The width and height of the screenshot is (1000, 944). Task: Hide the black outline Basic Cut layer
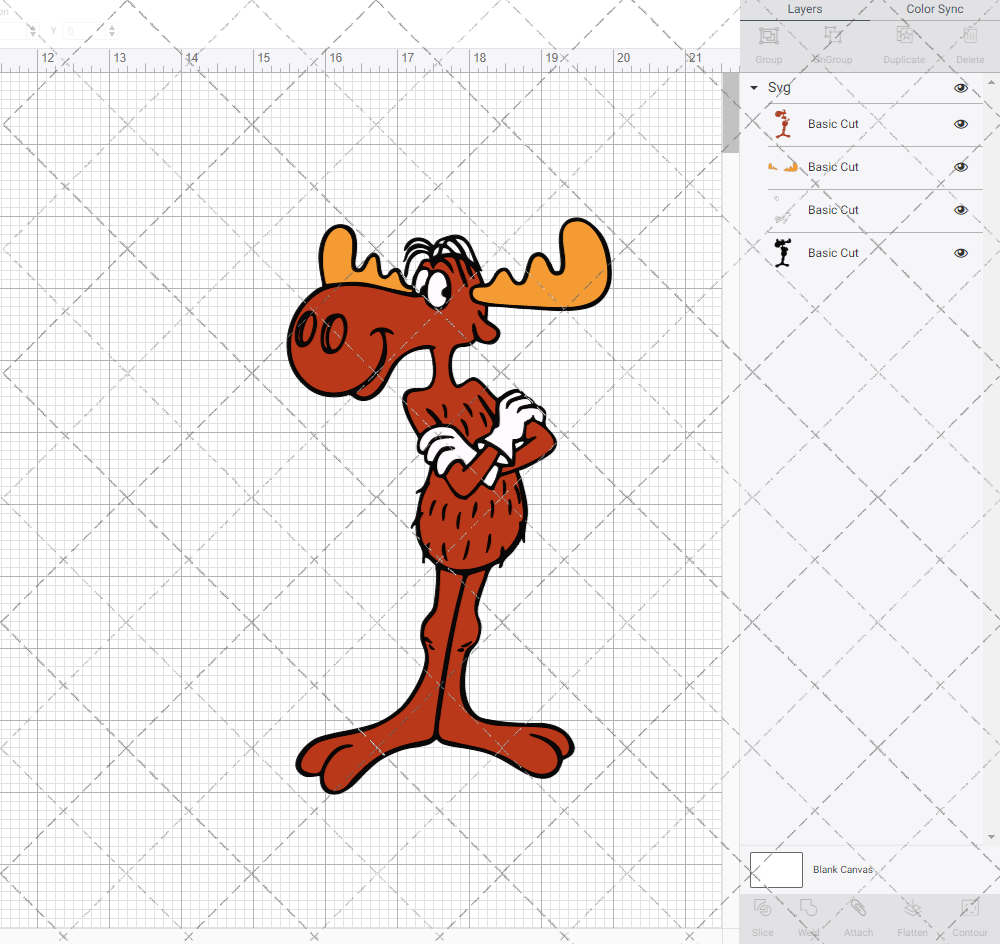coord(960,253)
